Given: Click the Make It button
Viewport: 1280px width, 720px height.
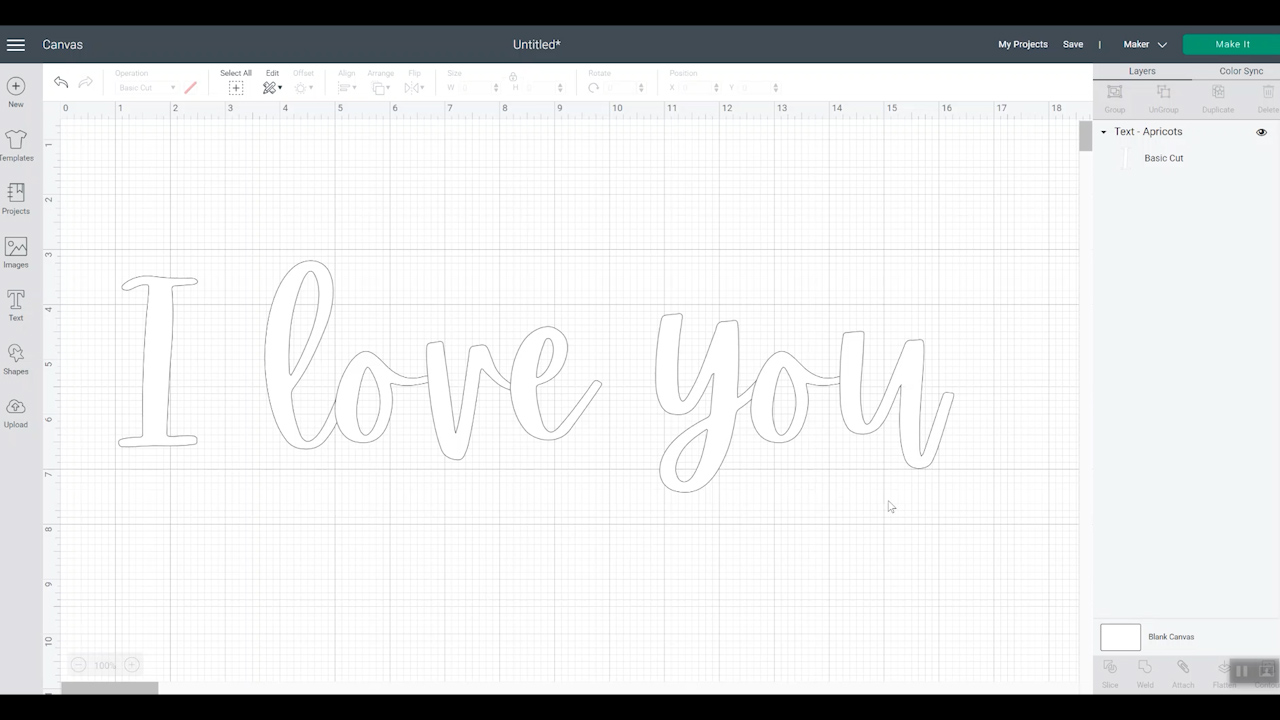Looking at the screenshot, I should pyautogui.click(x=1232, y=44).
